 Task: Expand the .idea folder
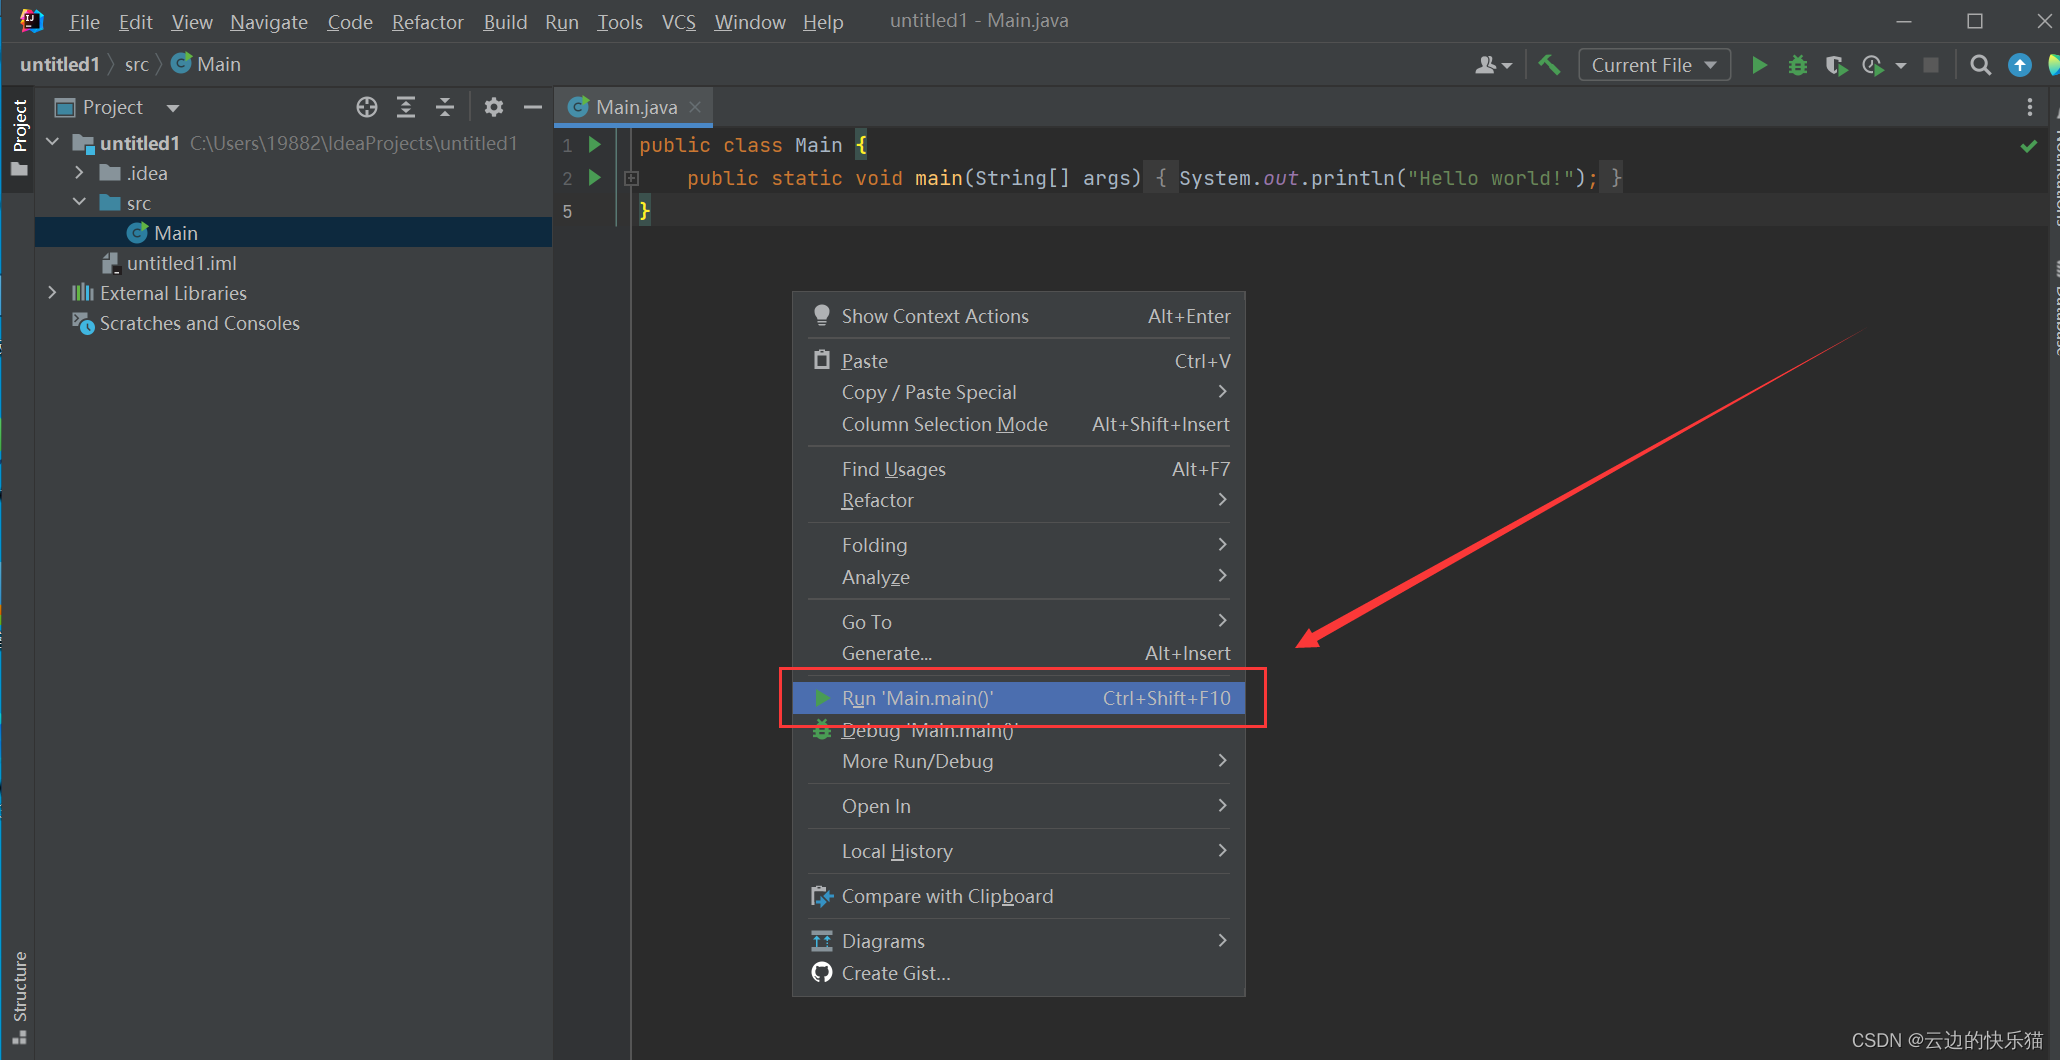(79, 173)
